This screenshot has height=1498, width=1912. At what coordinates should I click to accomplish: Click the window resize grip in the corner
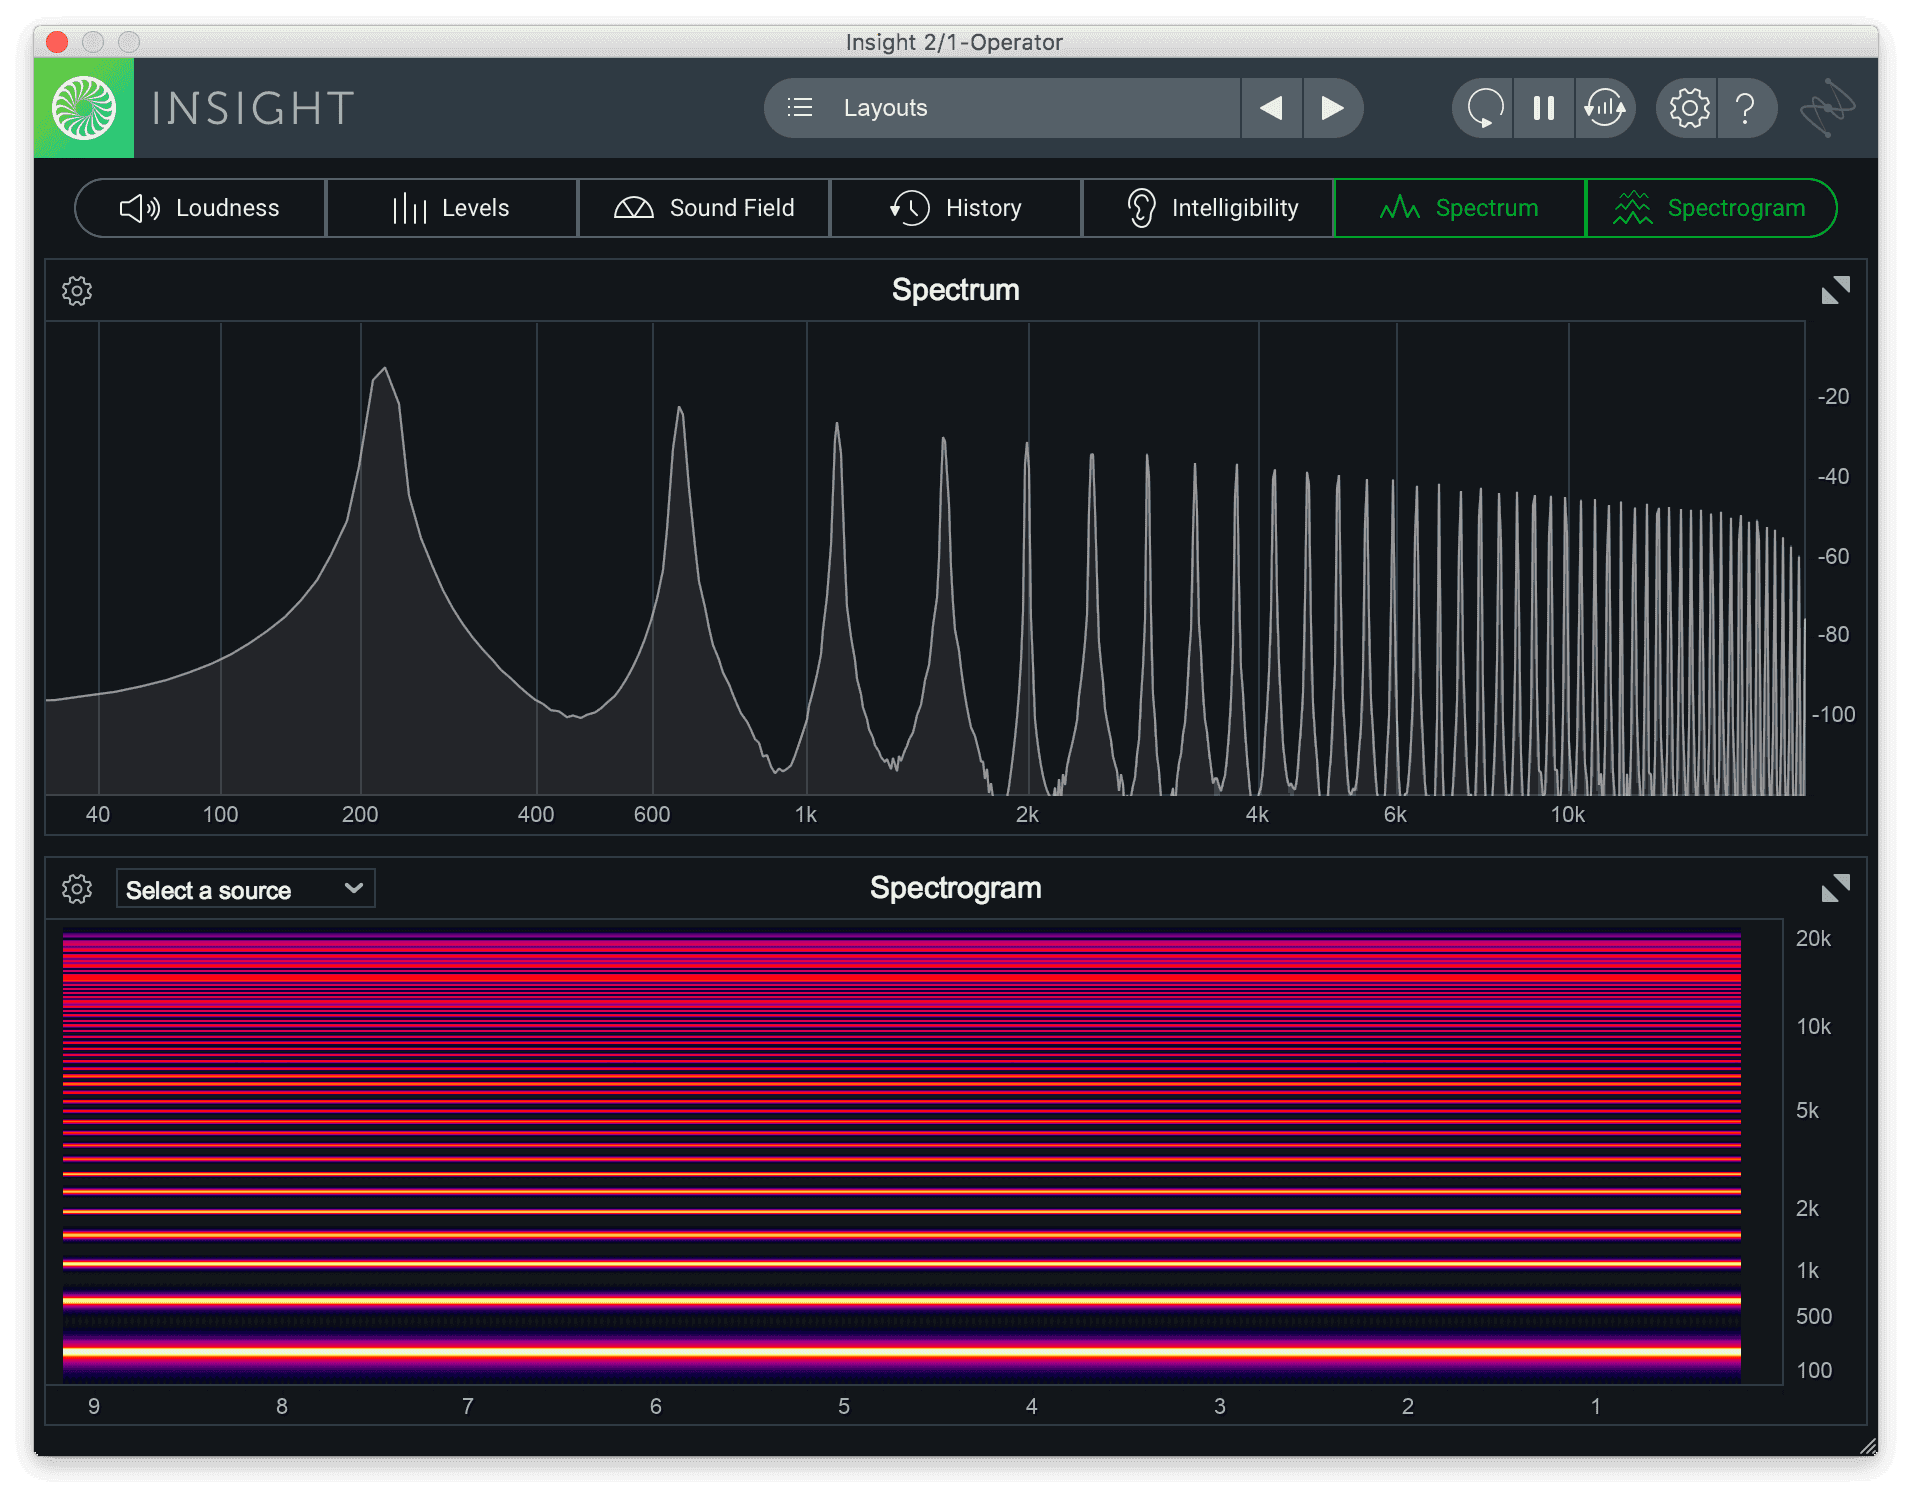(1867, 1446)
